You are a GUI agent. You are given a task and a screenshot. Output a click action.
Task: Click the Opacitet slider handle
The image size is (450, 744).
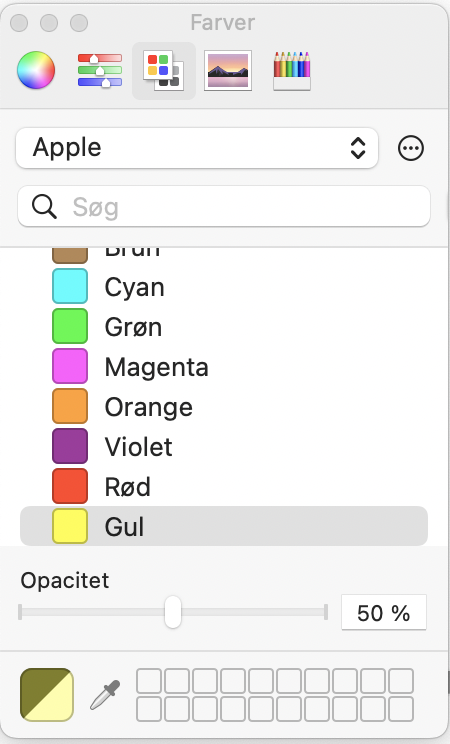click(x=173, y=612)
